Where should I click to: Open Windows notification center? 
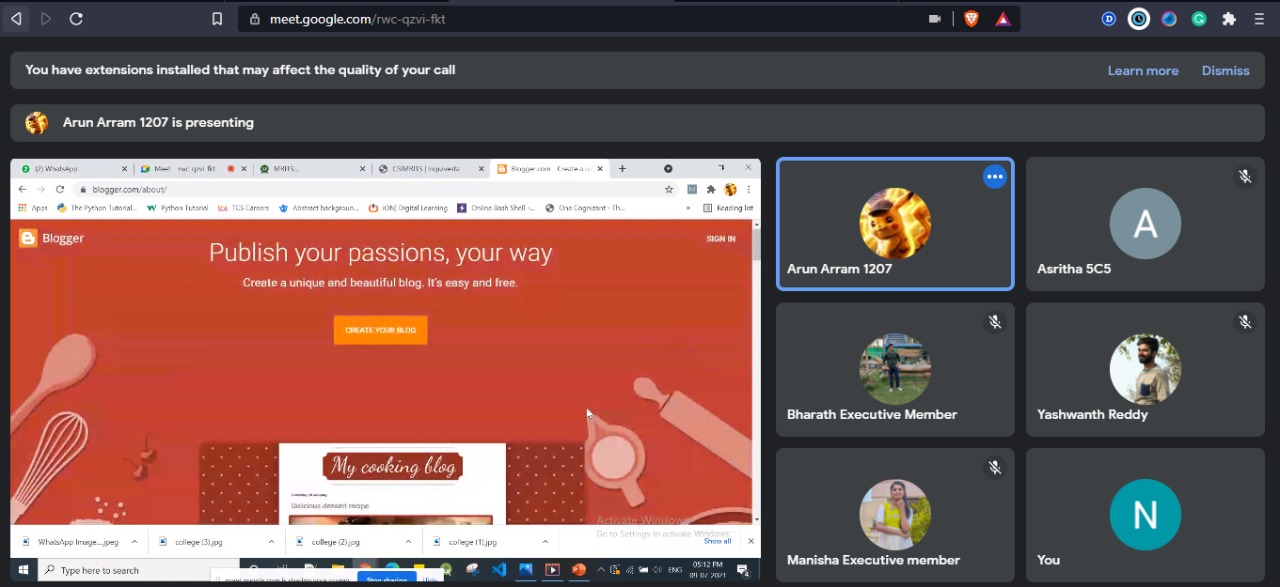pyautogui.click(x=743, y=570)
